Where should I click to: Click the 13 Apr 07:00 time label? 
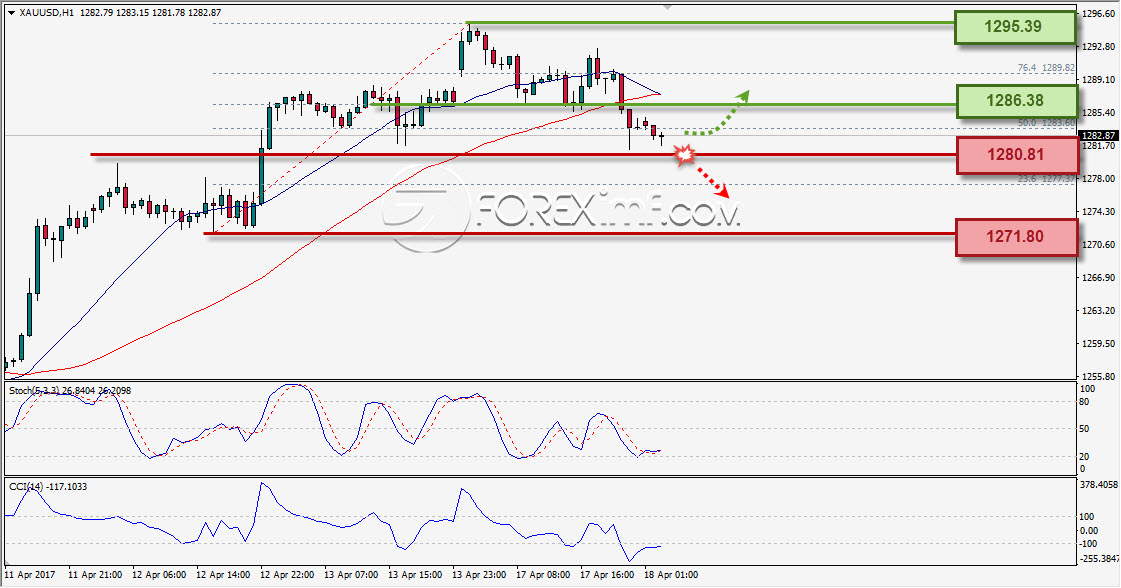pyautogui.click(x=351, y=574)
